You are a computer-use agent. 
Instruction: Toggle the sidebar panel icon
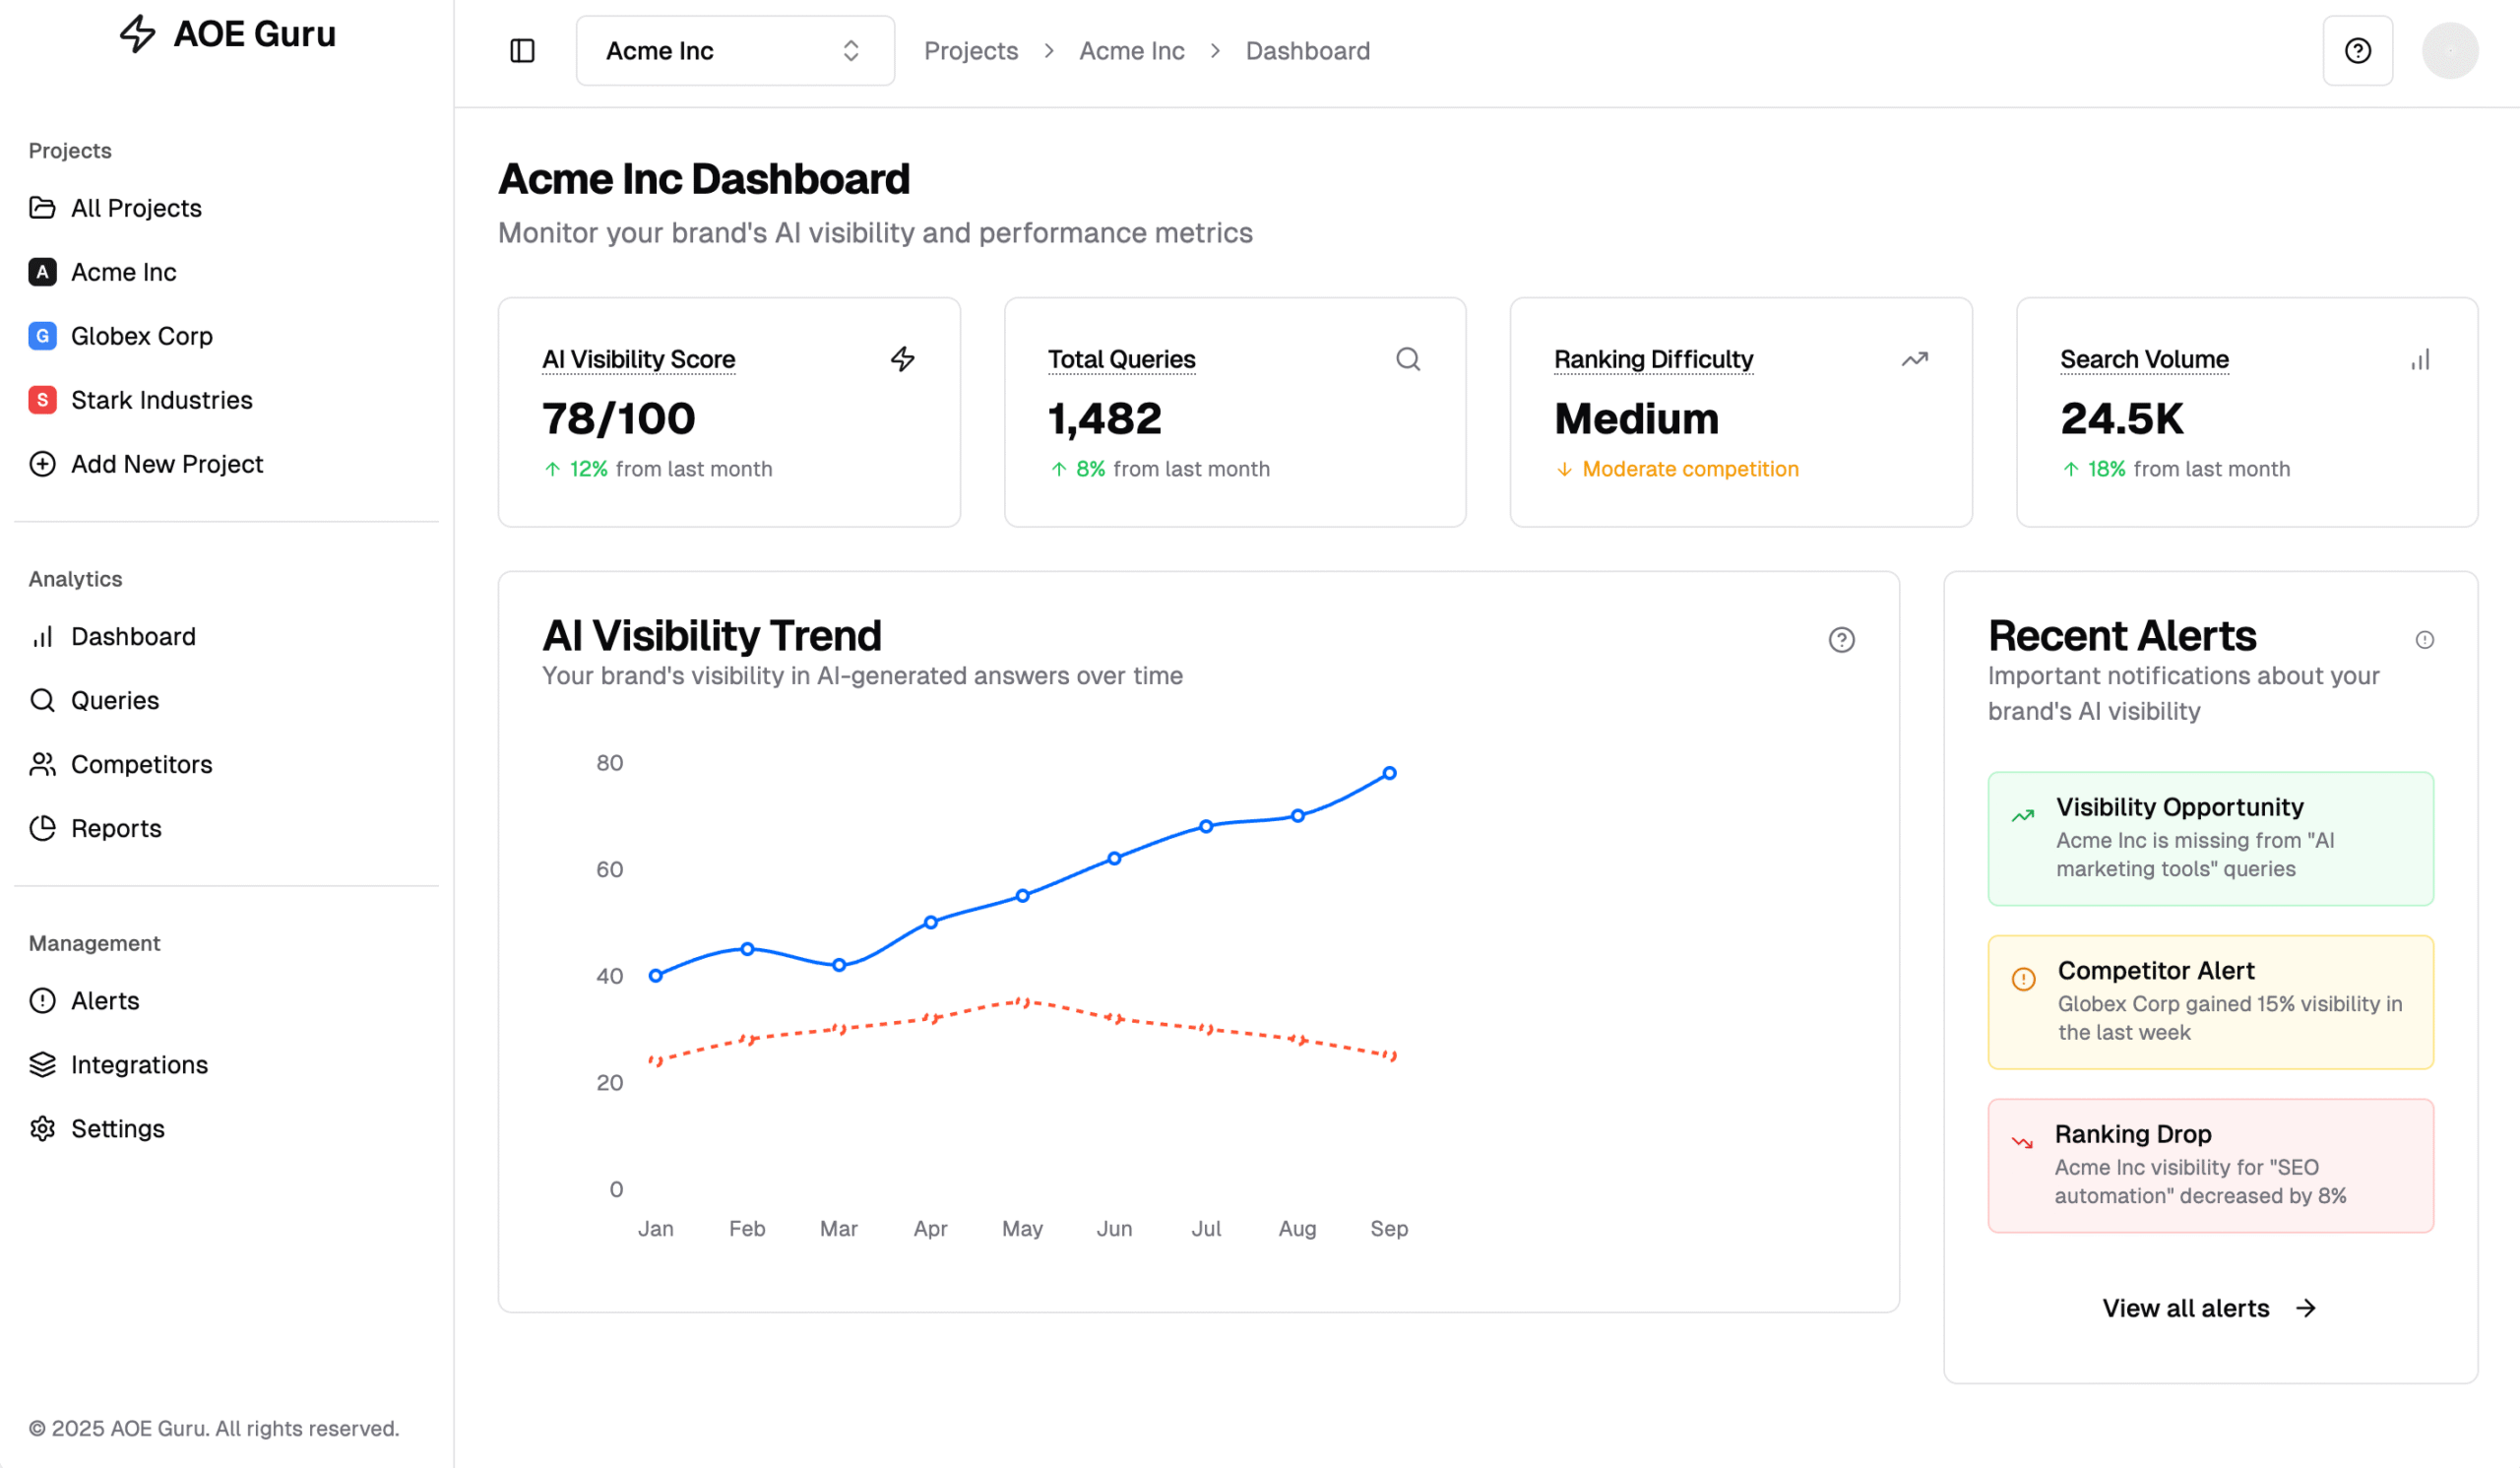pyautogui.click(x=522, y=51)
